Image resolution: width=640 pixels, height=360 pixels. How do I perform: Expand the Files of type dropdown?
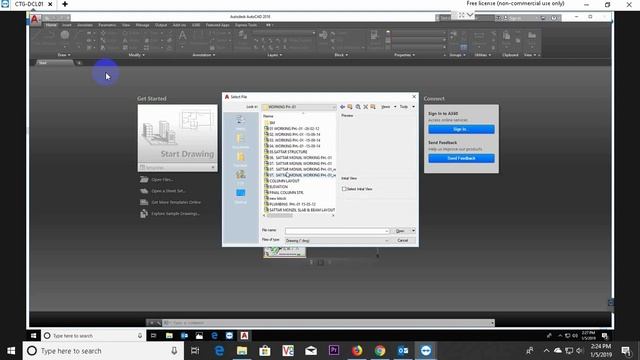click(x=386, y=241)
